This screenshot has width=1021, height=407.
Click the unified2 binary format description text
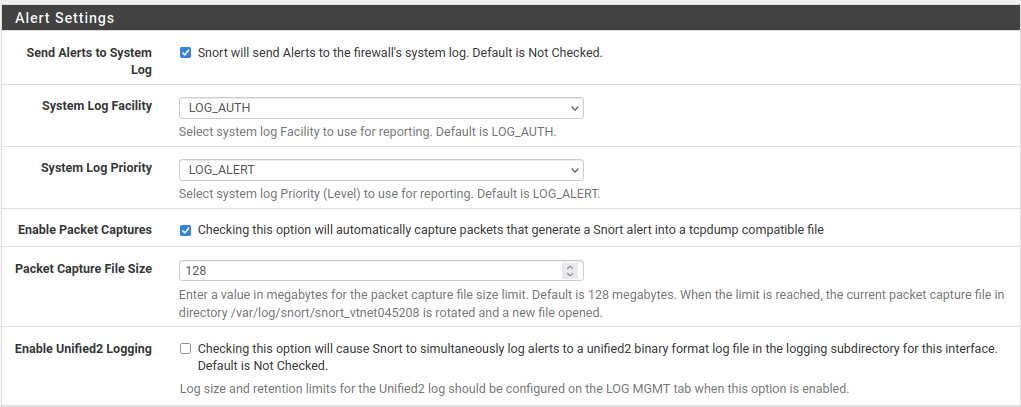pos(597,349)
